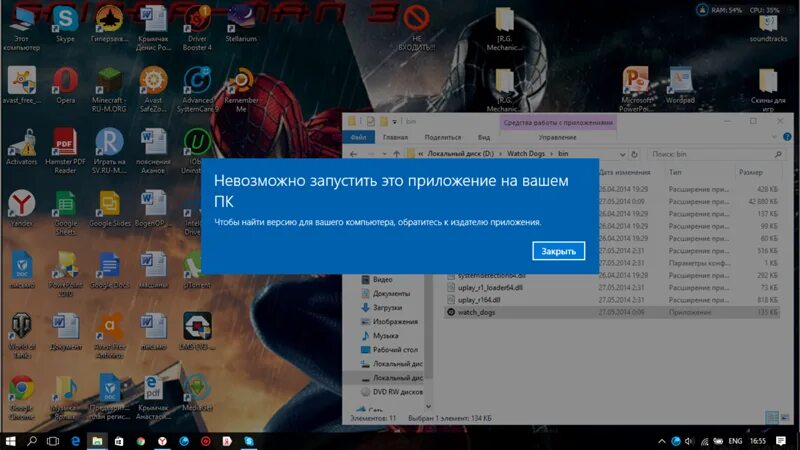Open the address bar history dropdown

coord(622,154)
